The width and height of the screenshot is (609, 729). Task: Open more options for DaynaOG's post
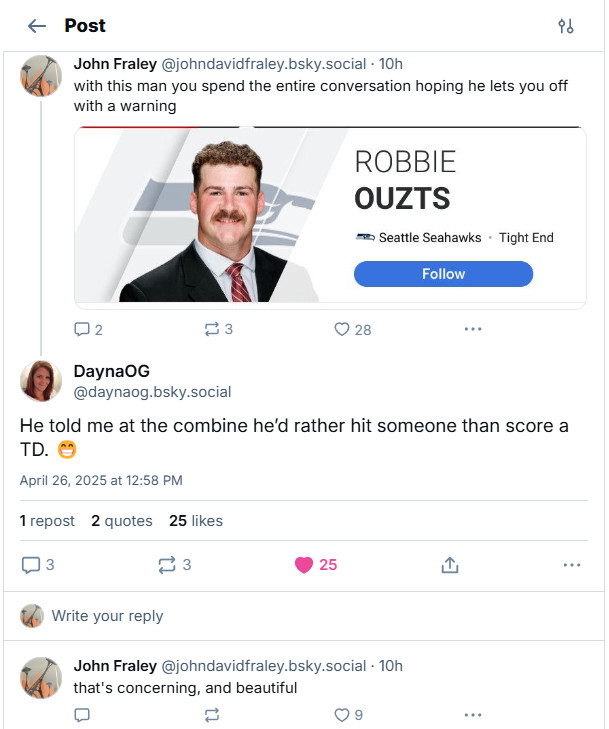pos(571,565)
